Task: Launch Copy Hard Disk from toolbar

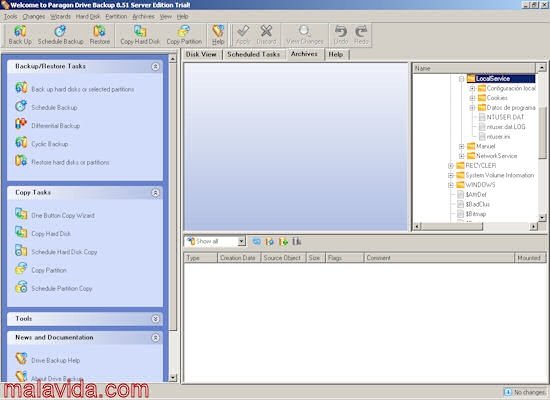Action: (140, 35)
